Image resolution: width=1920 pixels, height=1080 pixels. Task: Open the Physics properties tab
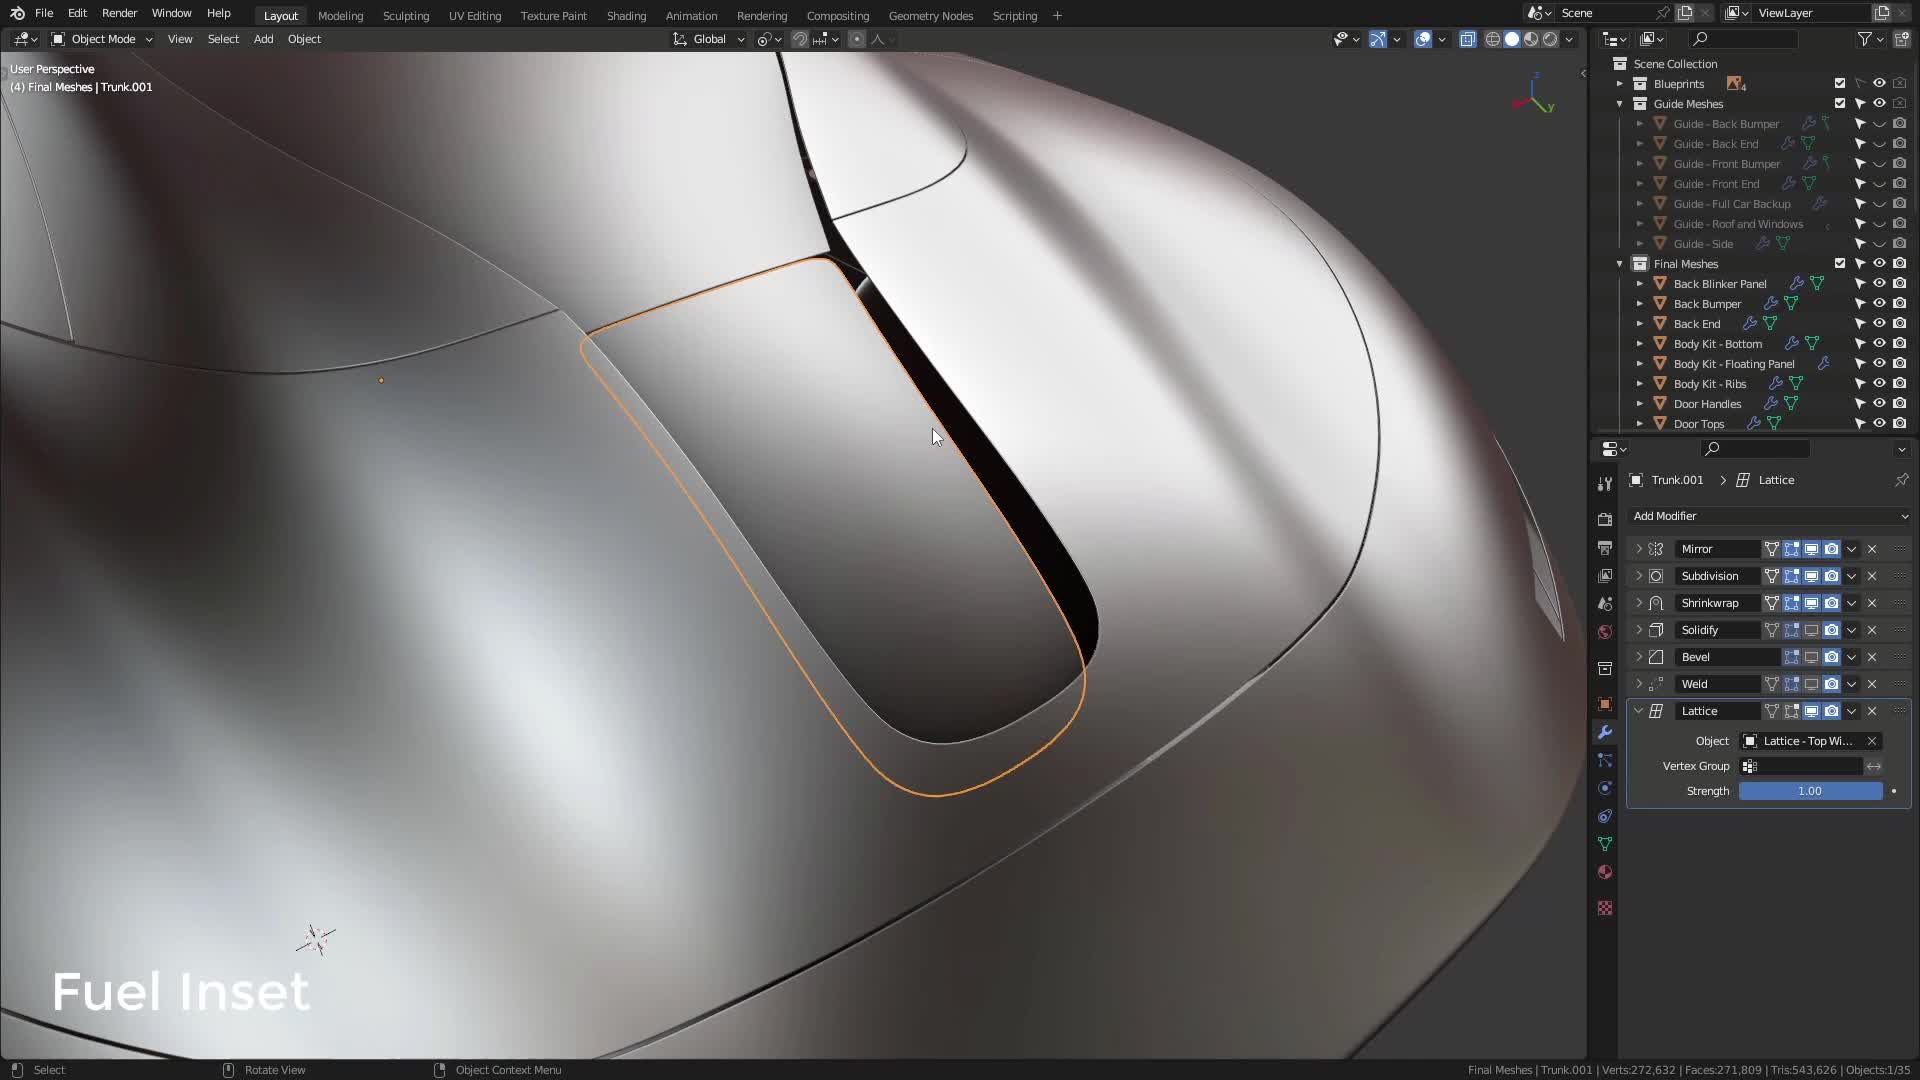(1605, 788)
